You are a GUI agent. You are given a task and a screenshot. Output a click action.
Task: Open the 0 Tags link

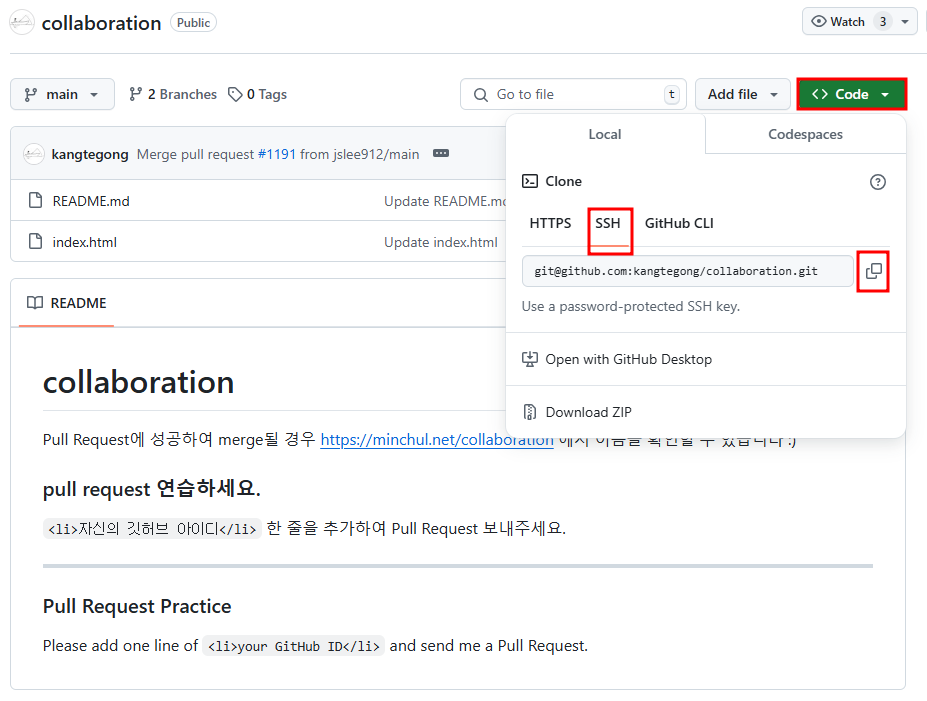[x=257, y=94]
